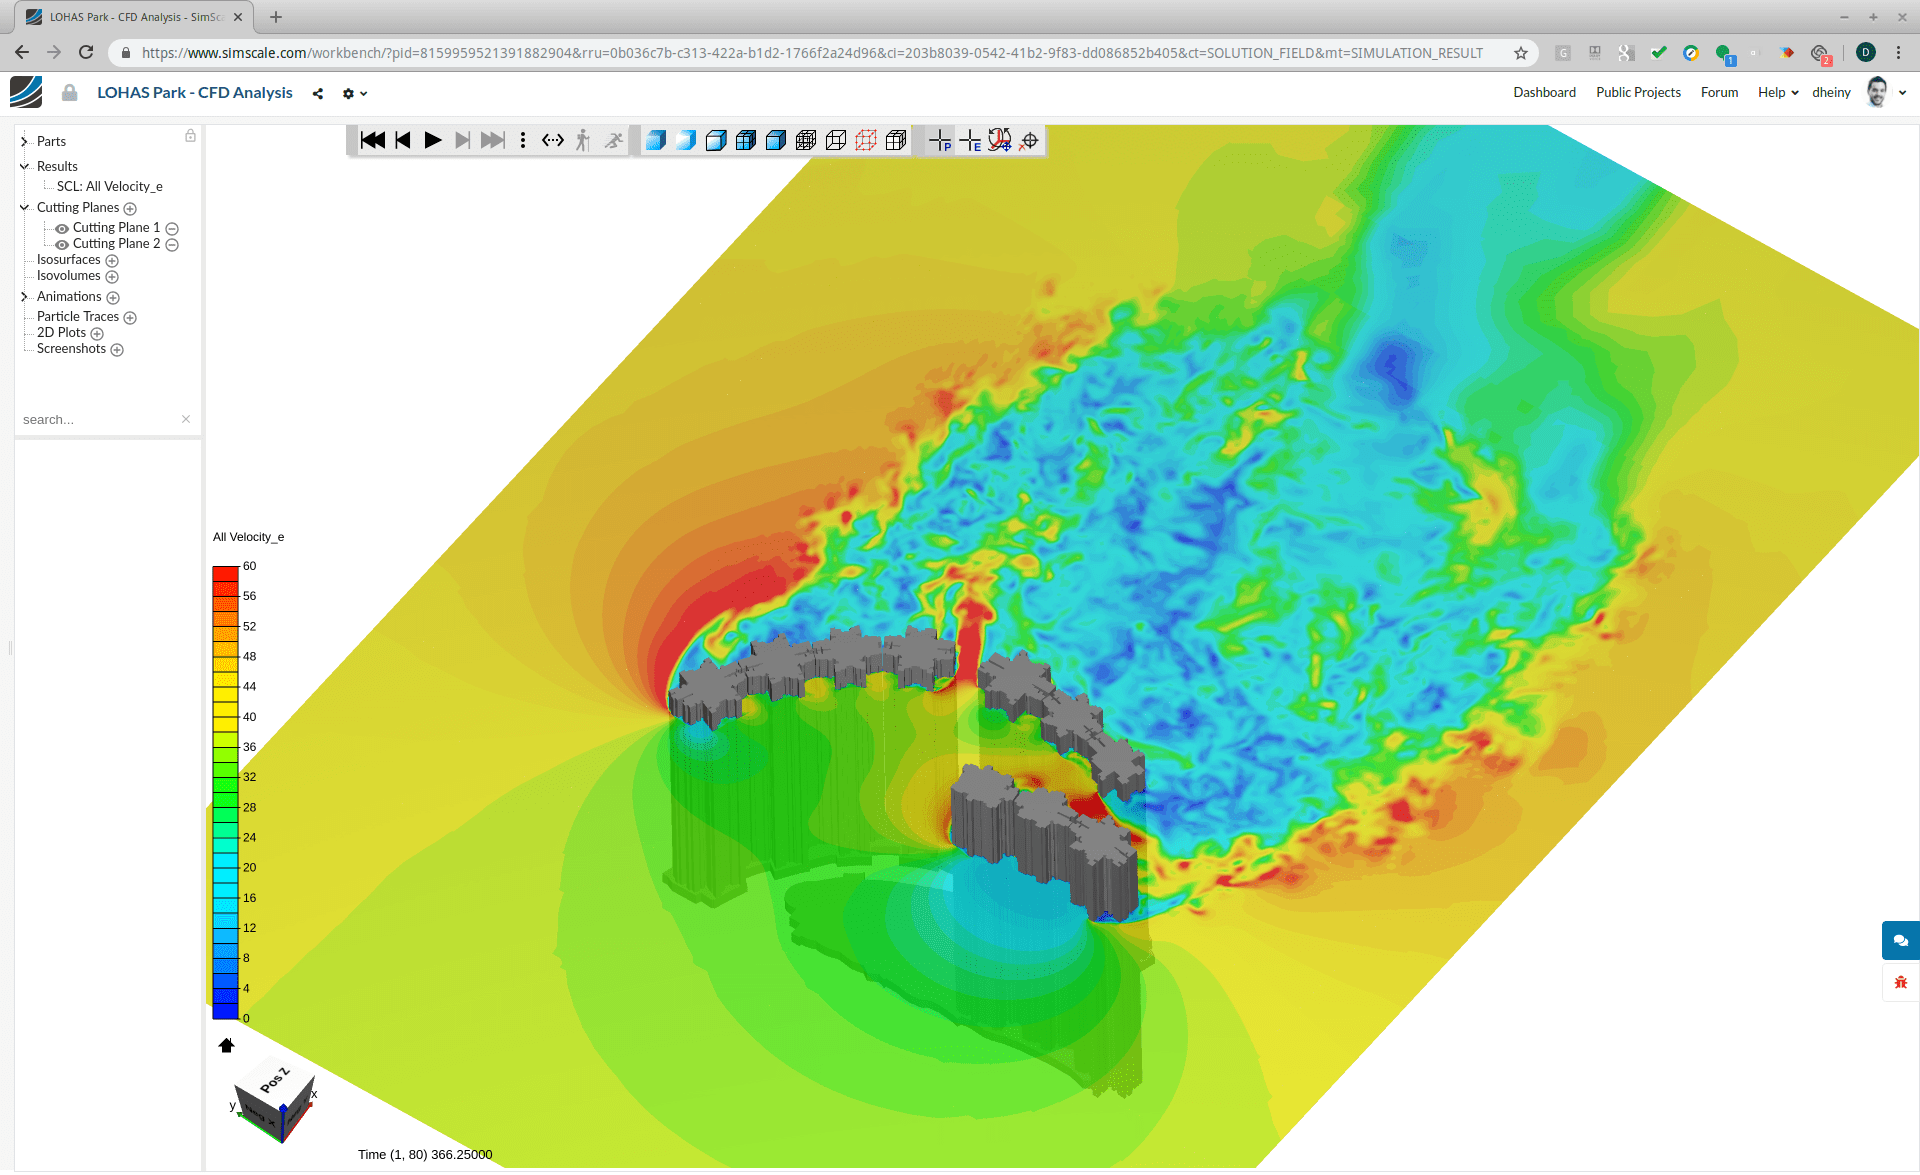Jump to last animation frame

click(x=493, y=140)
